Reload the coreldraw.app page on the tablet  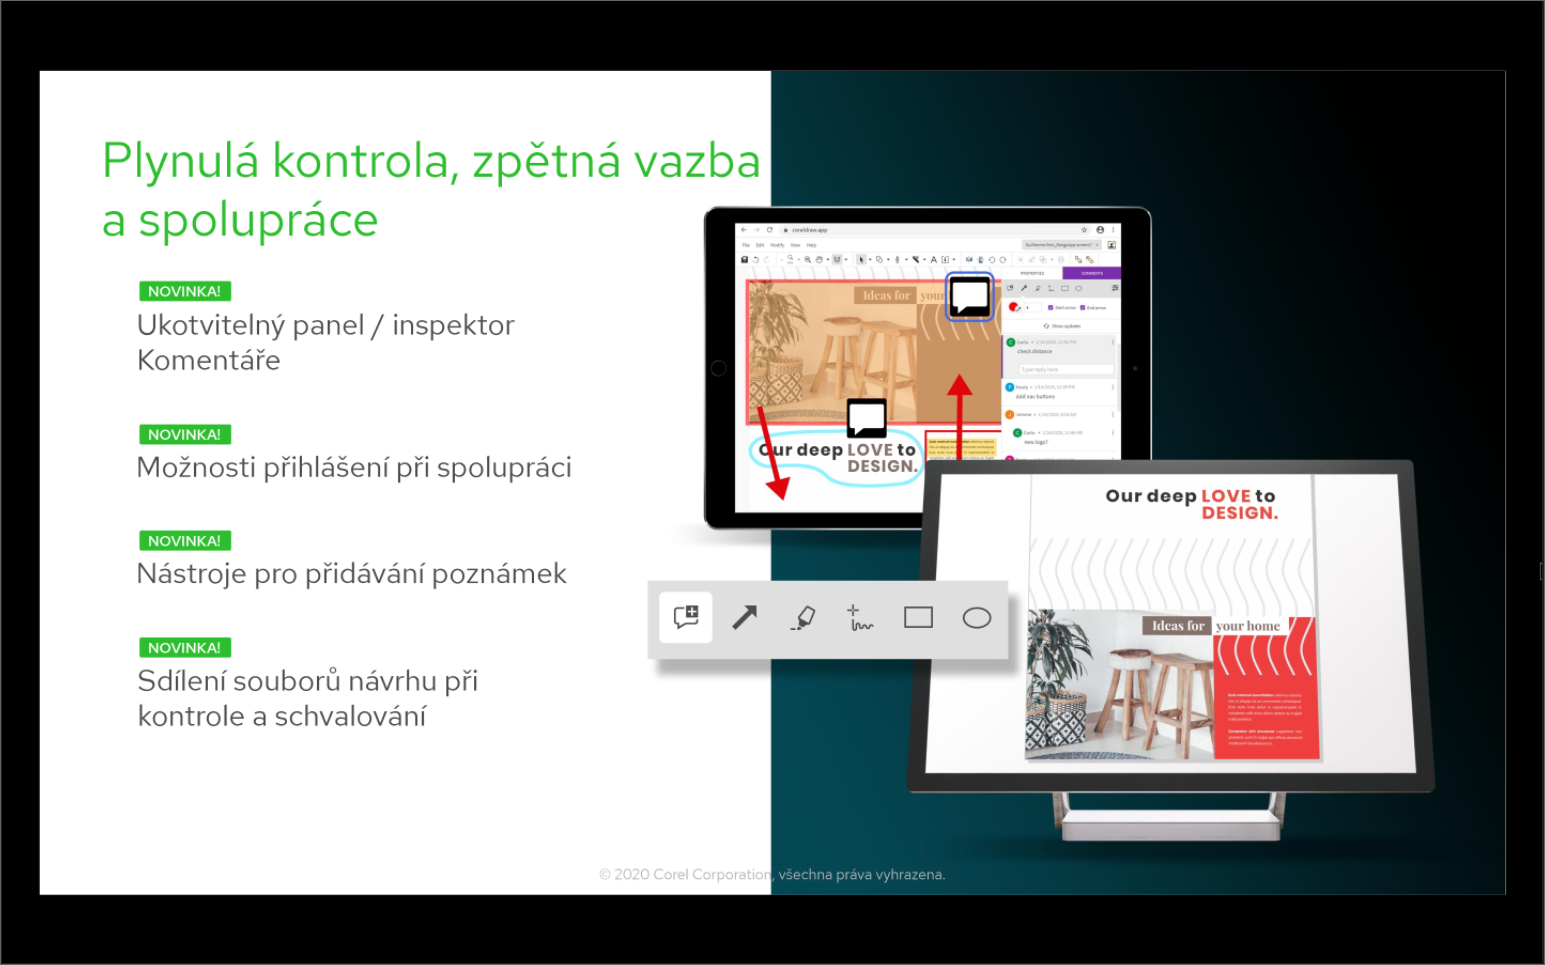(769, 230)
